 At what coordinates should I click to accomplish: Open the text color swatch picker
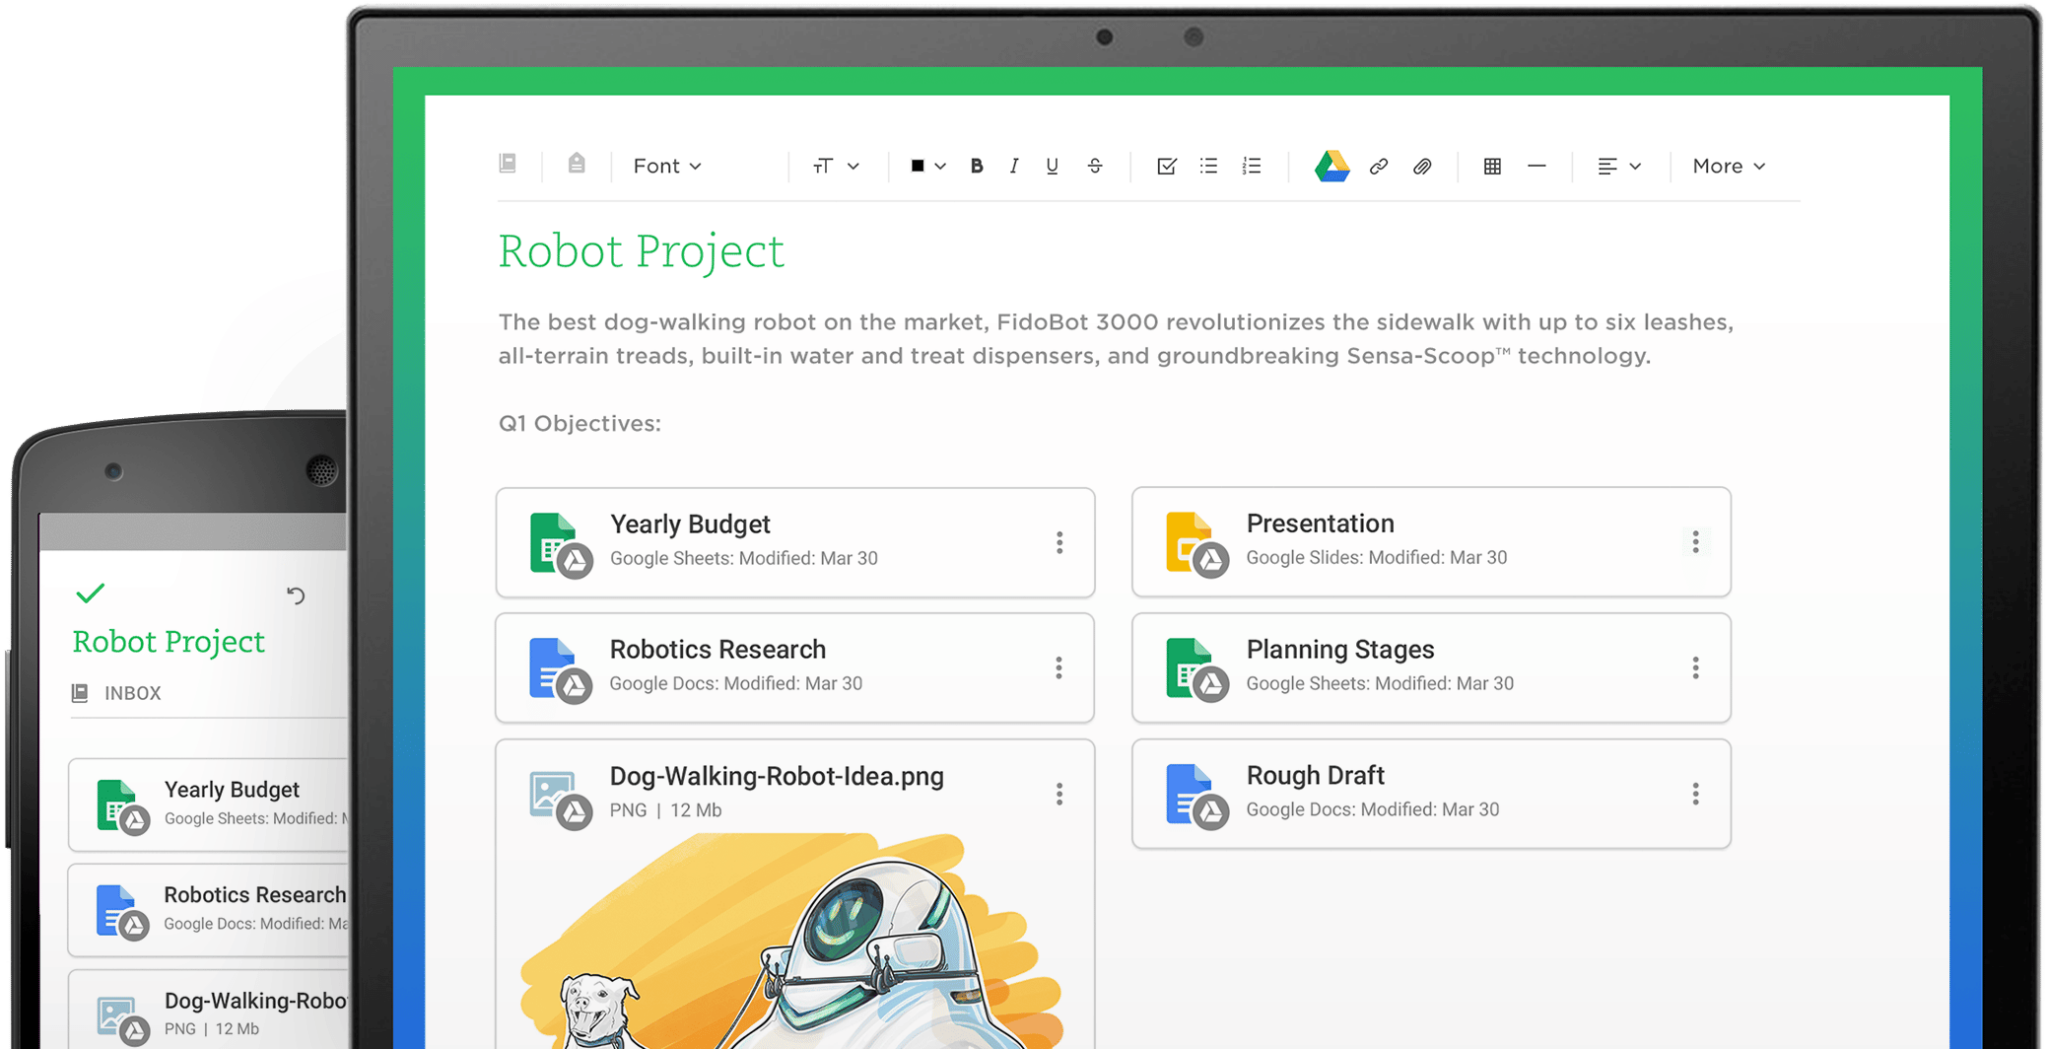tap(924, 166)
